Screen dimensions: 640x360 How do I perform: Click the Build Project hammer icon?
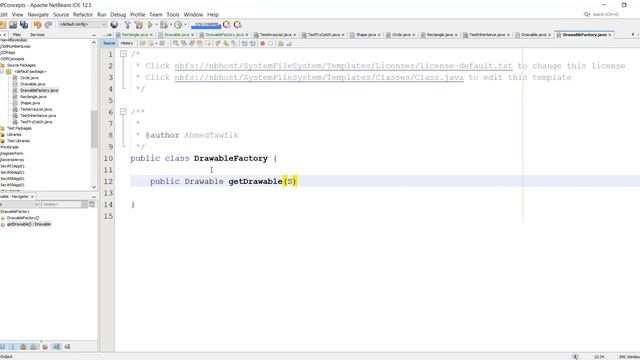pyautogui.click(x=127, y=25)
